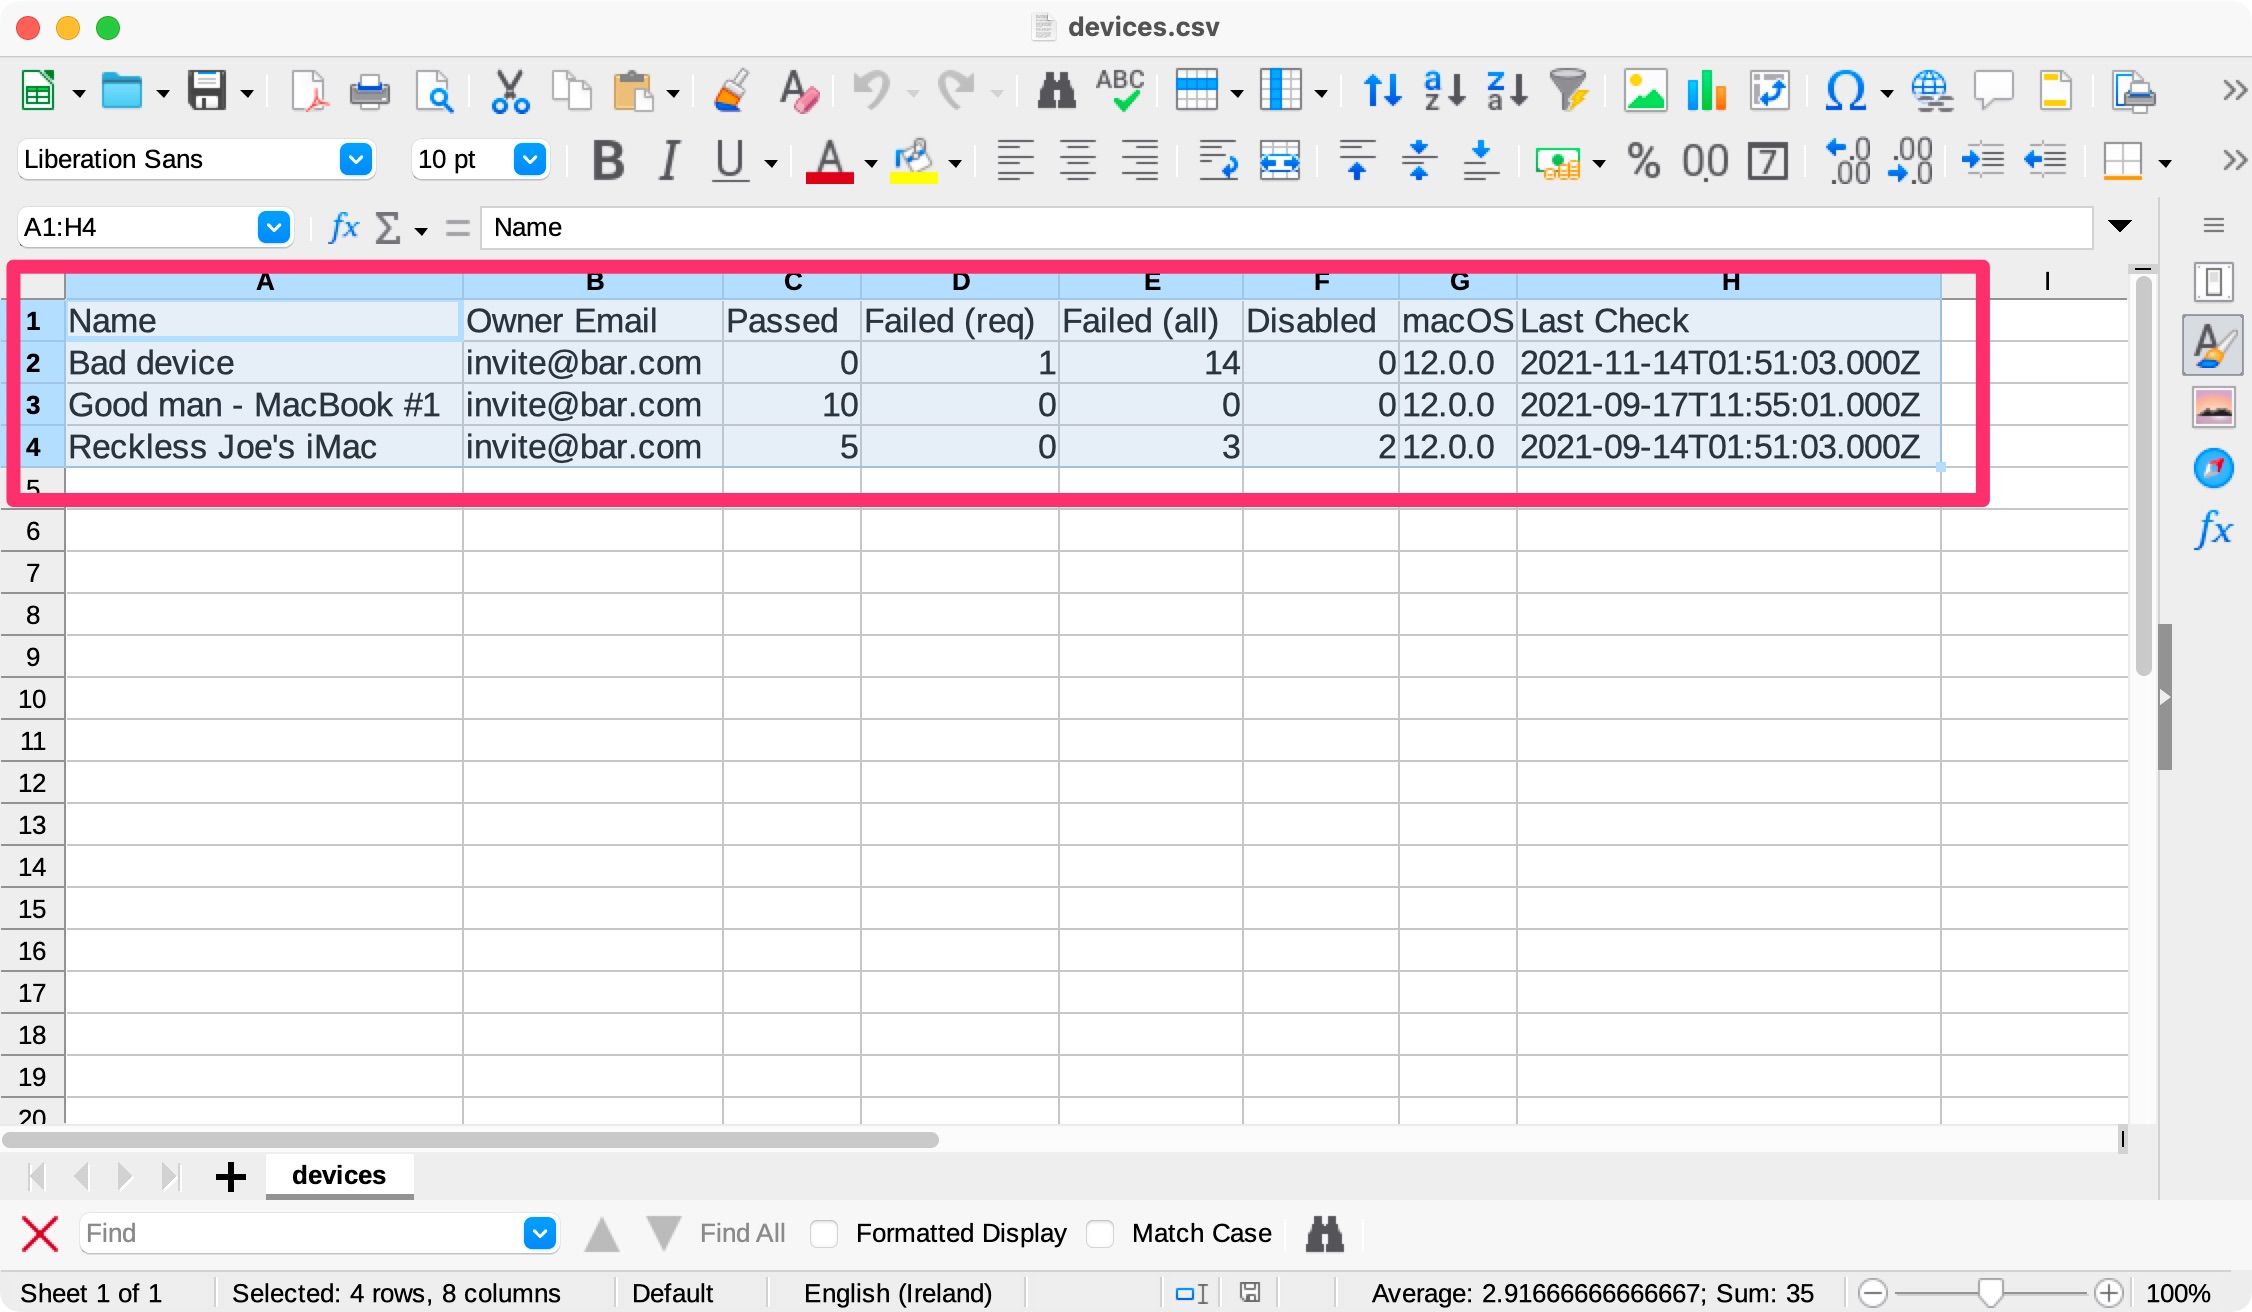
Task: Click the Copy icon
Action: (x=572, y=92)
